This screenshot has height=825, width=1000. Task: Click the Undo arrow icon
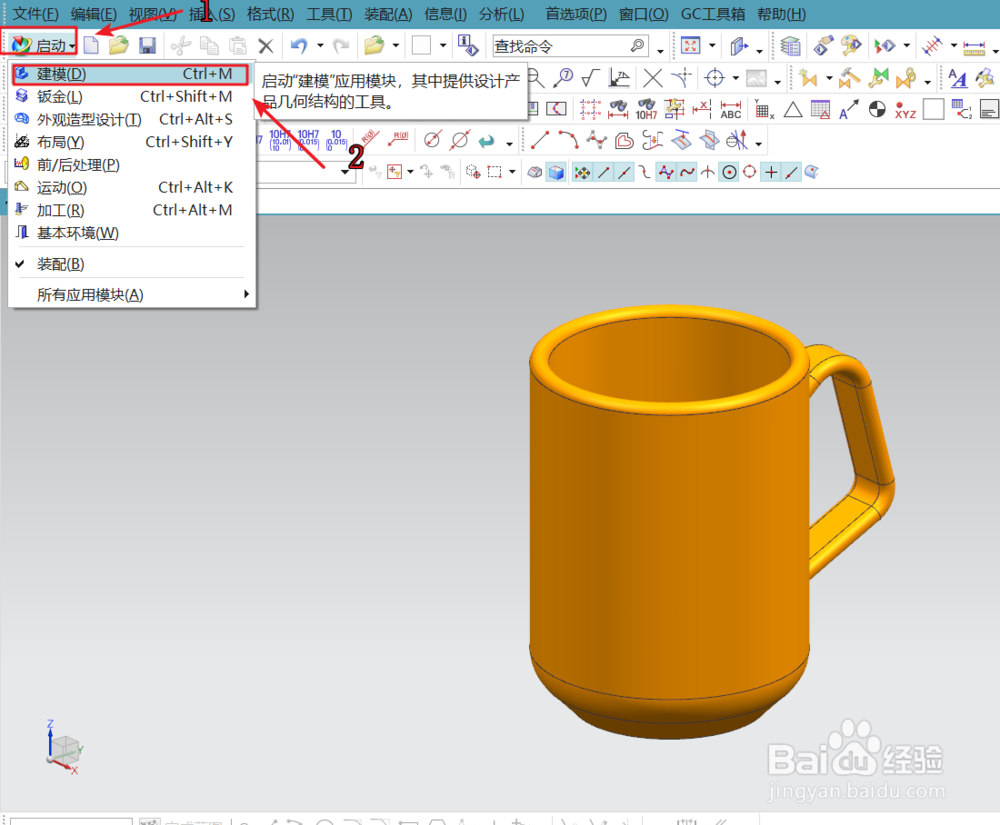point(299,45)
